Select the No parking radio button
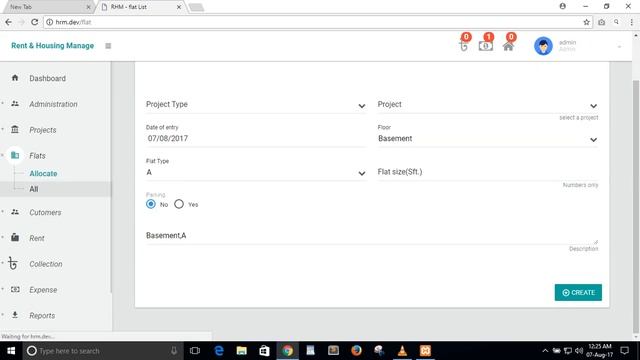Viewport: 640px width, 360px height. (151, 204)
